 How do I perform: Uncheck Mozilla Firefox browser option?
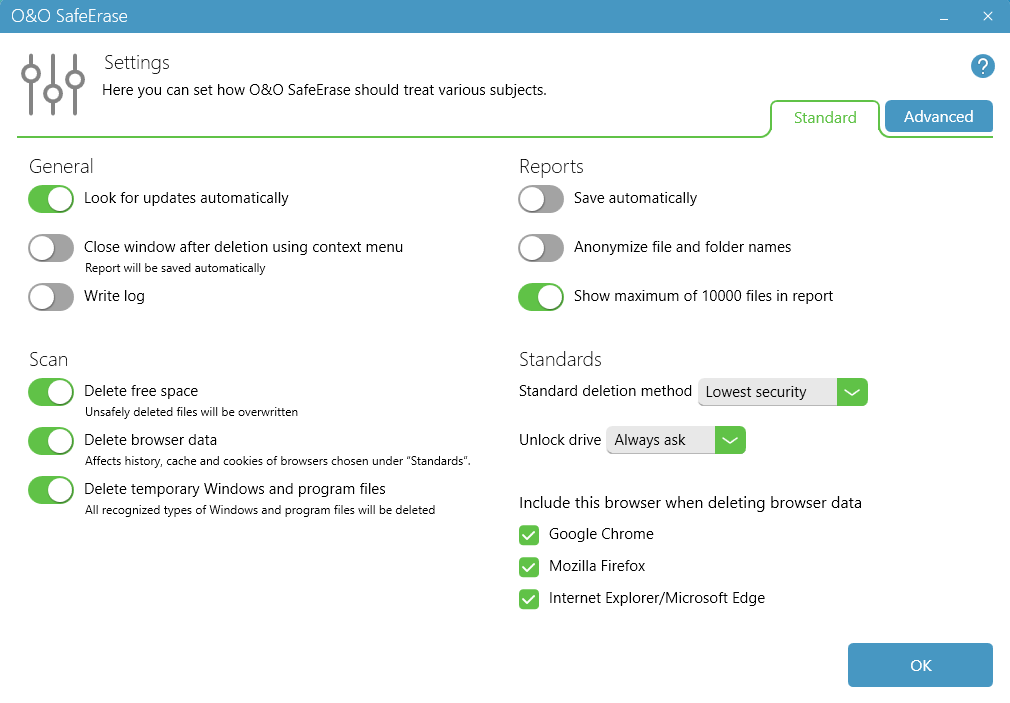(529, 567)
